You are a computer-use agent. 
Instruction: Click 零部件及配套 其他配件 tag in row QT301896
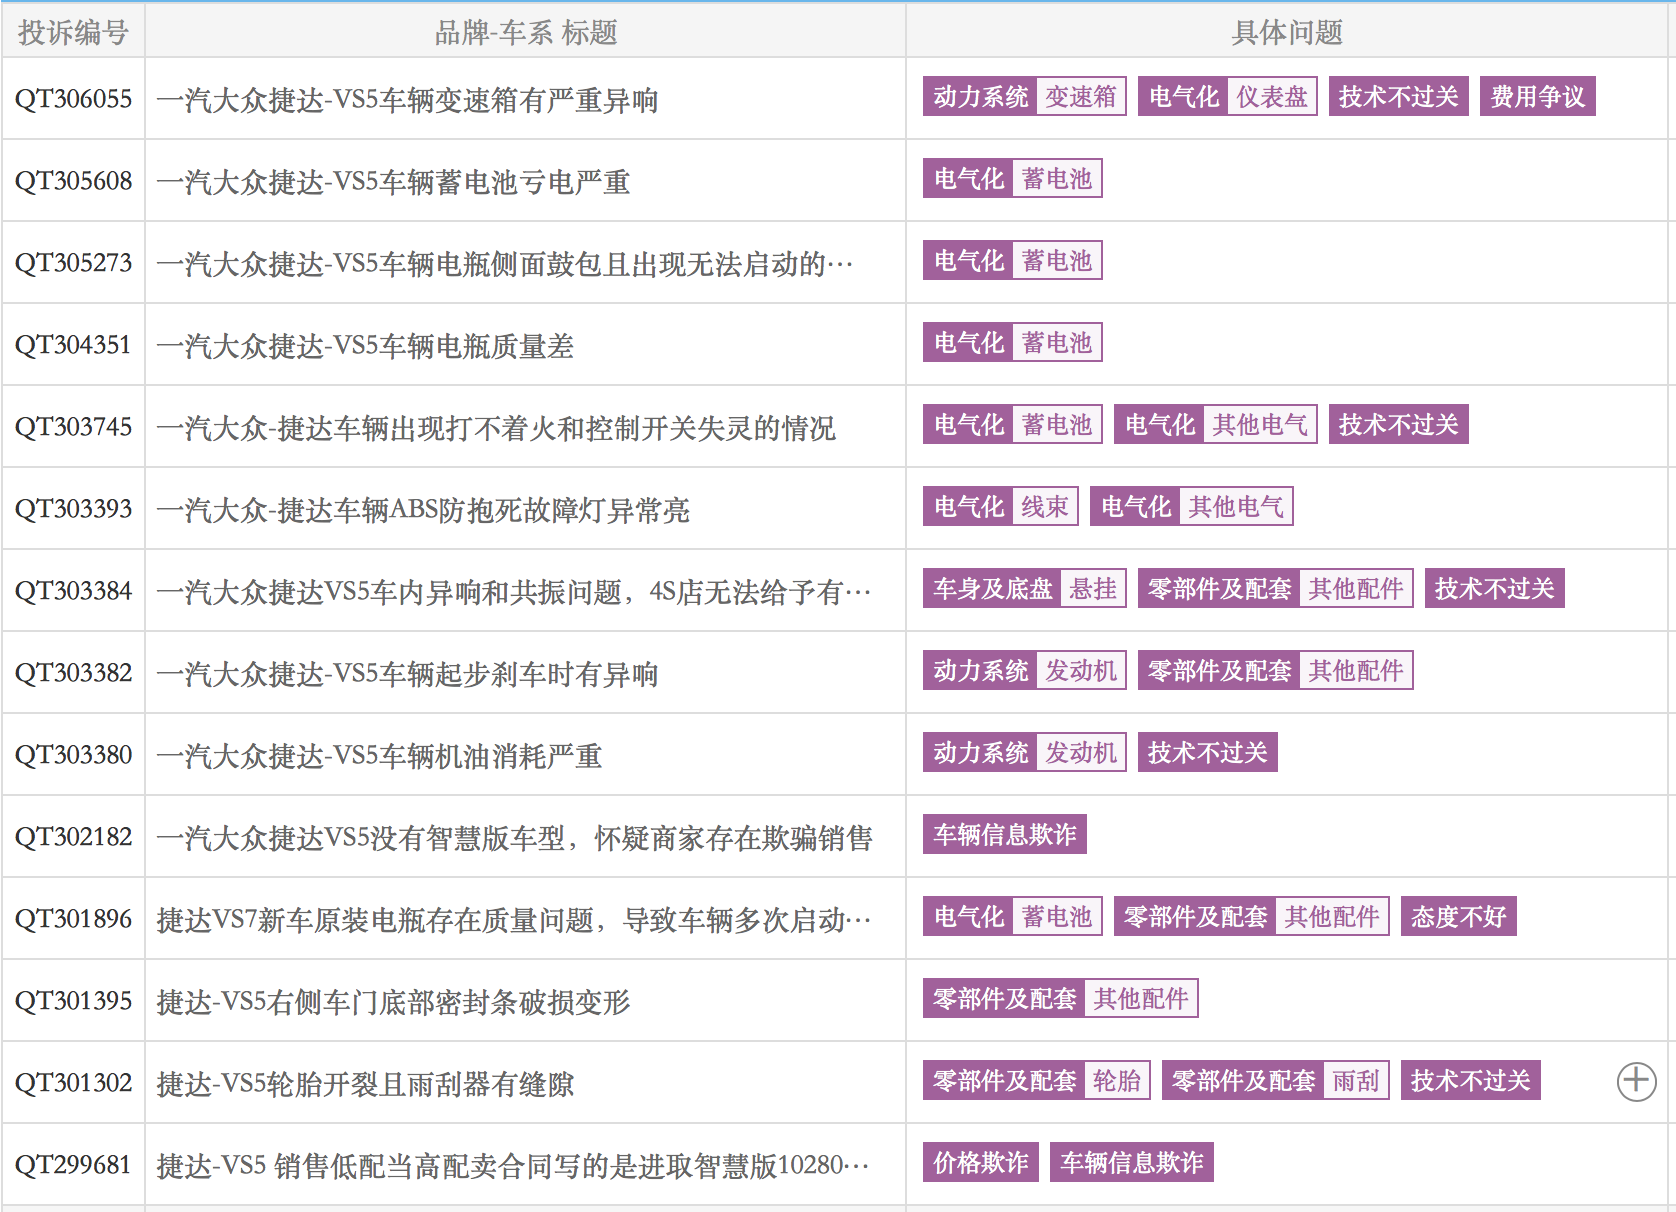[x=1252, y=917]
